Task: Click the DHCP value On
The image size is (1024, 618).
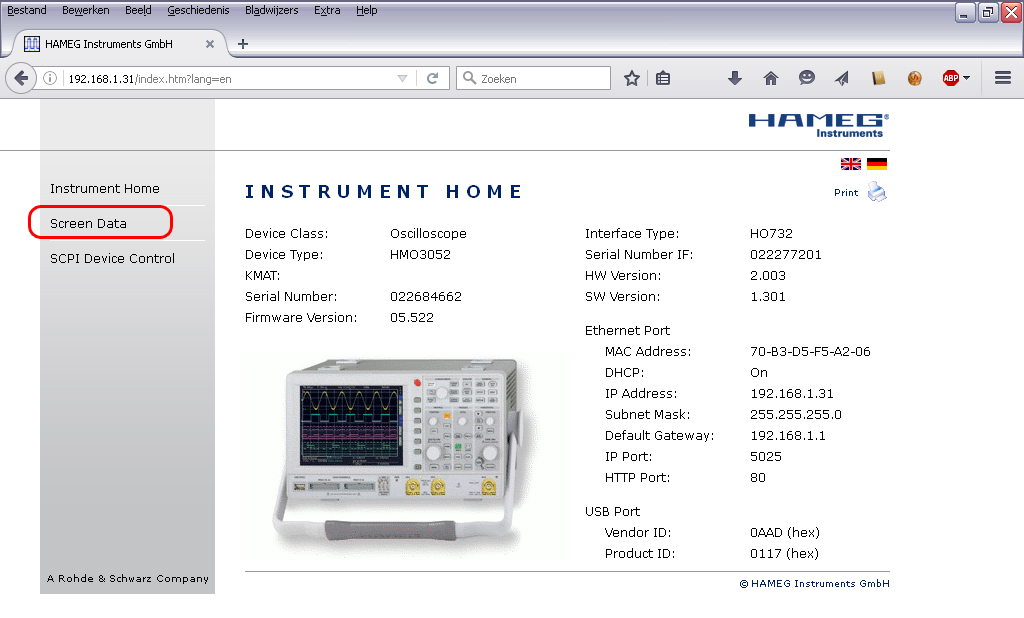Action: [758, 372]
